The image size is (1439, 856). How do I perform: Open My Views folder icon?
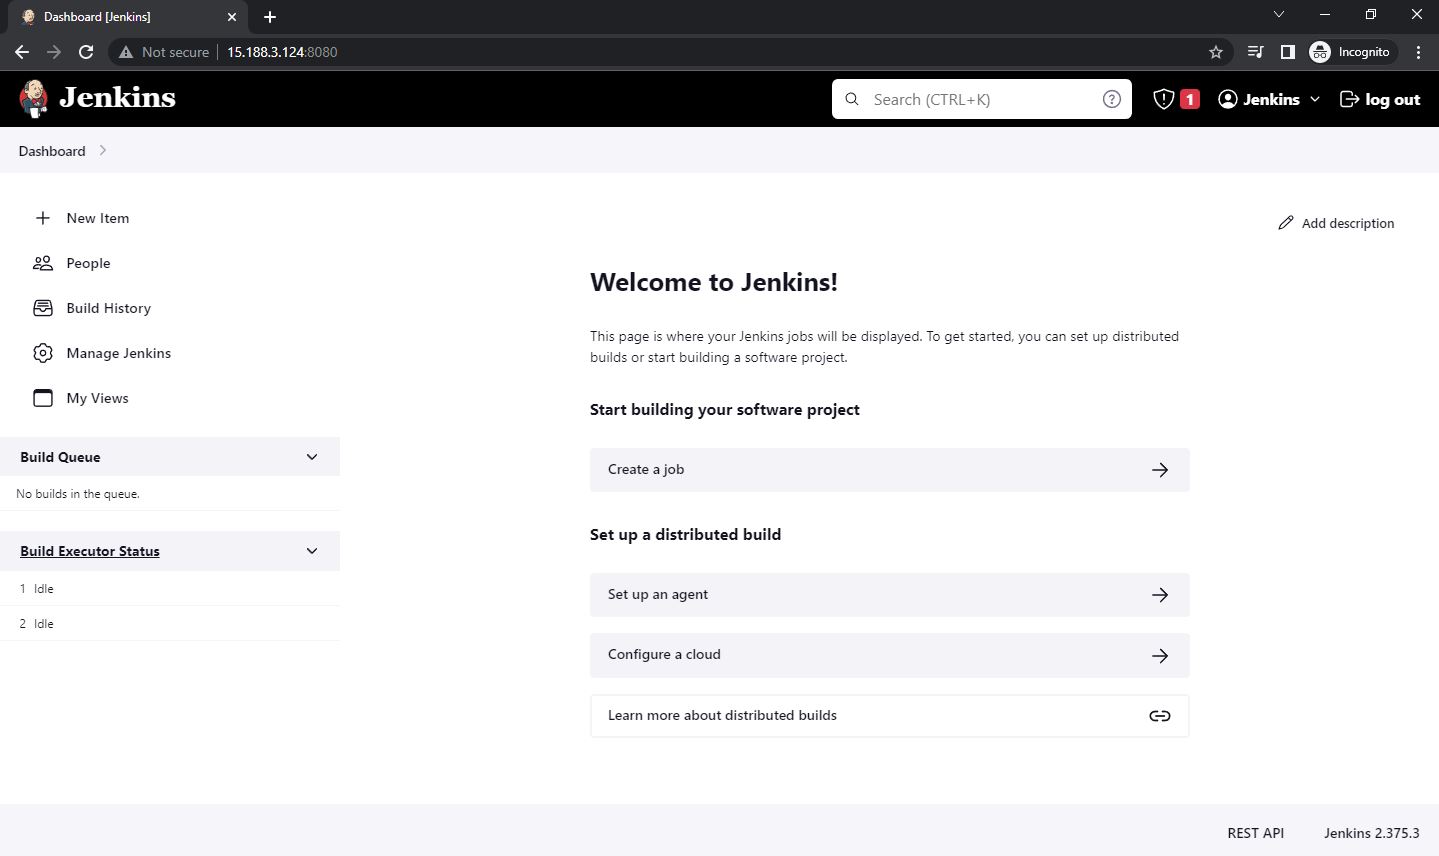tap(42, 397)
